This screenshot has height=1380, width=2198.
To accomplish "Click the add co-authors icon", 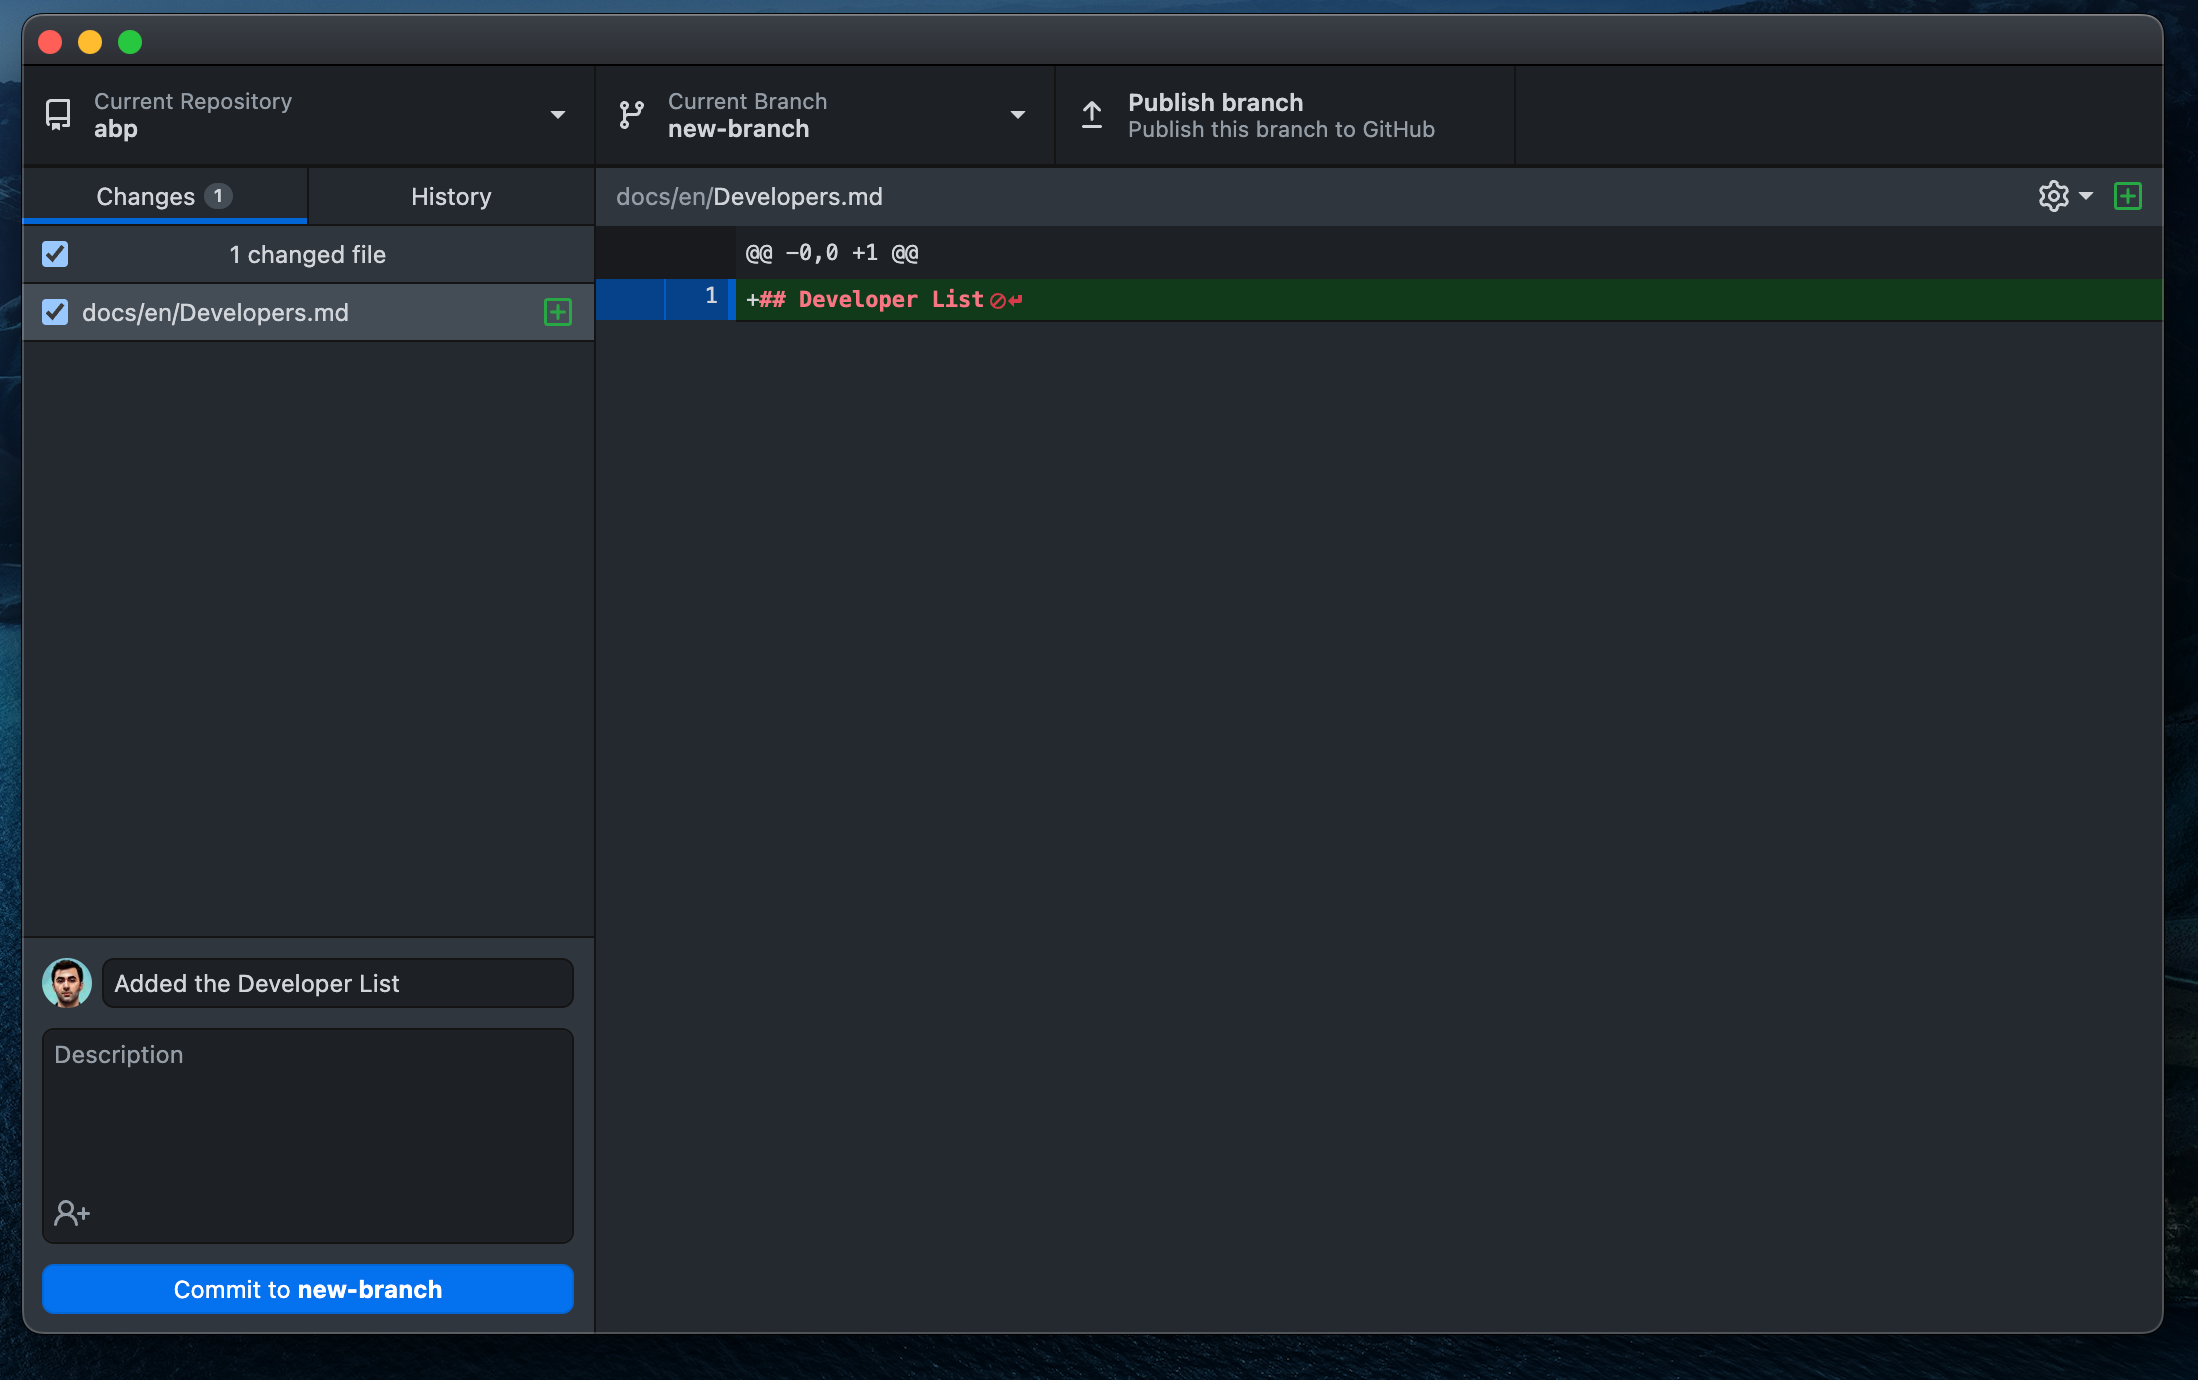I will (x=72, y=1213).
